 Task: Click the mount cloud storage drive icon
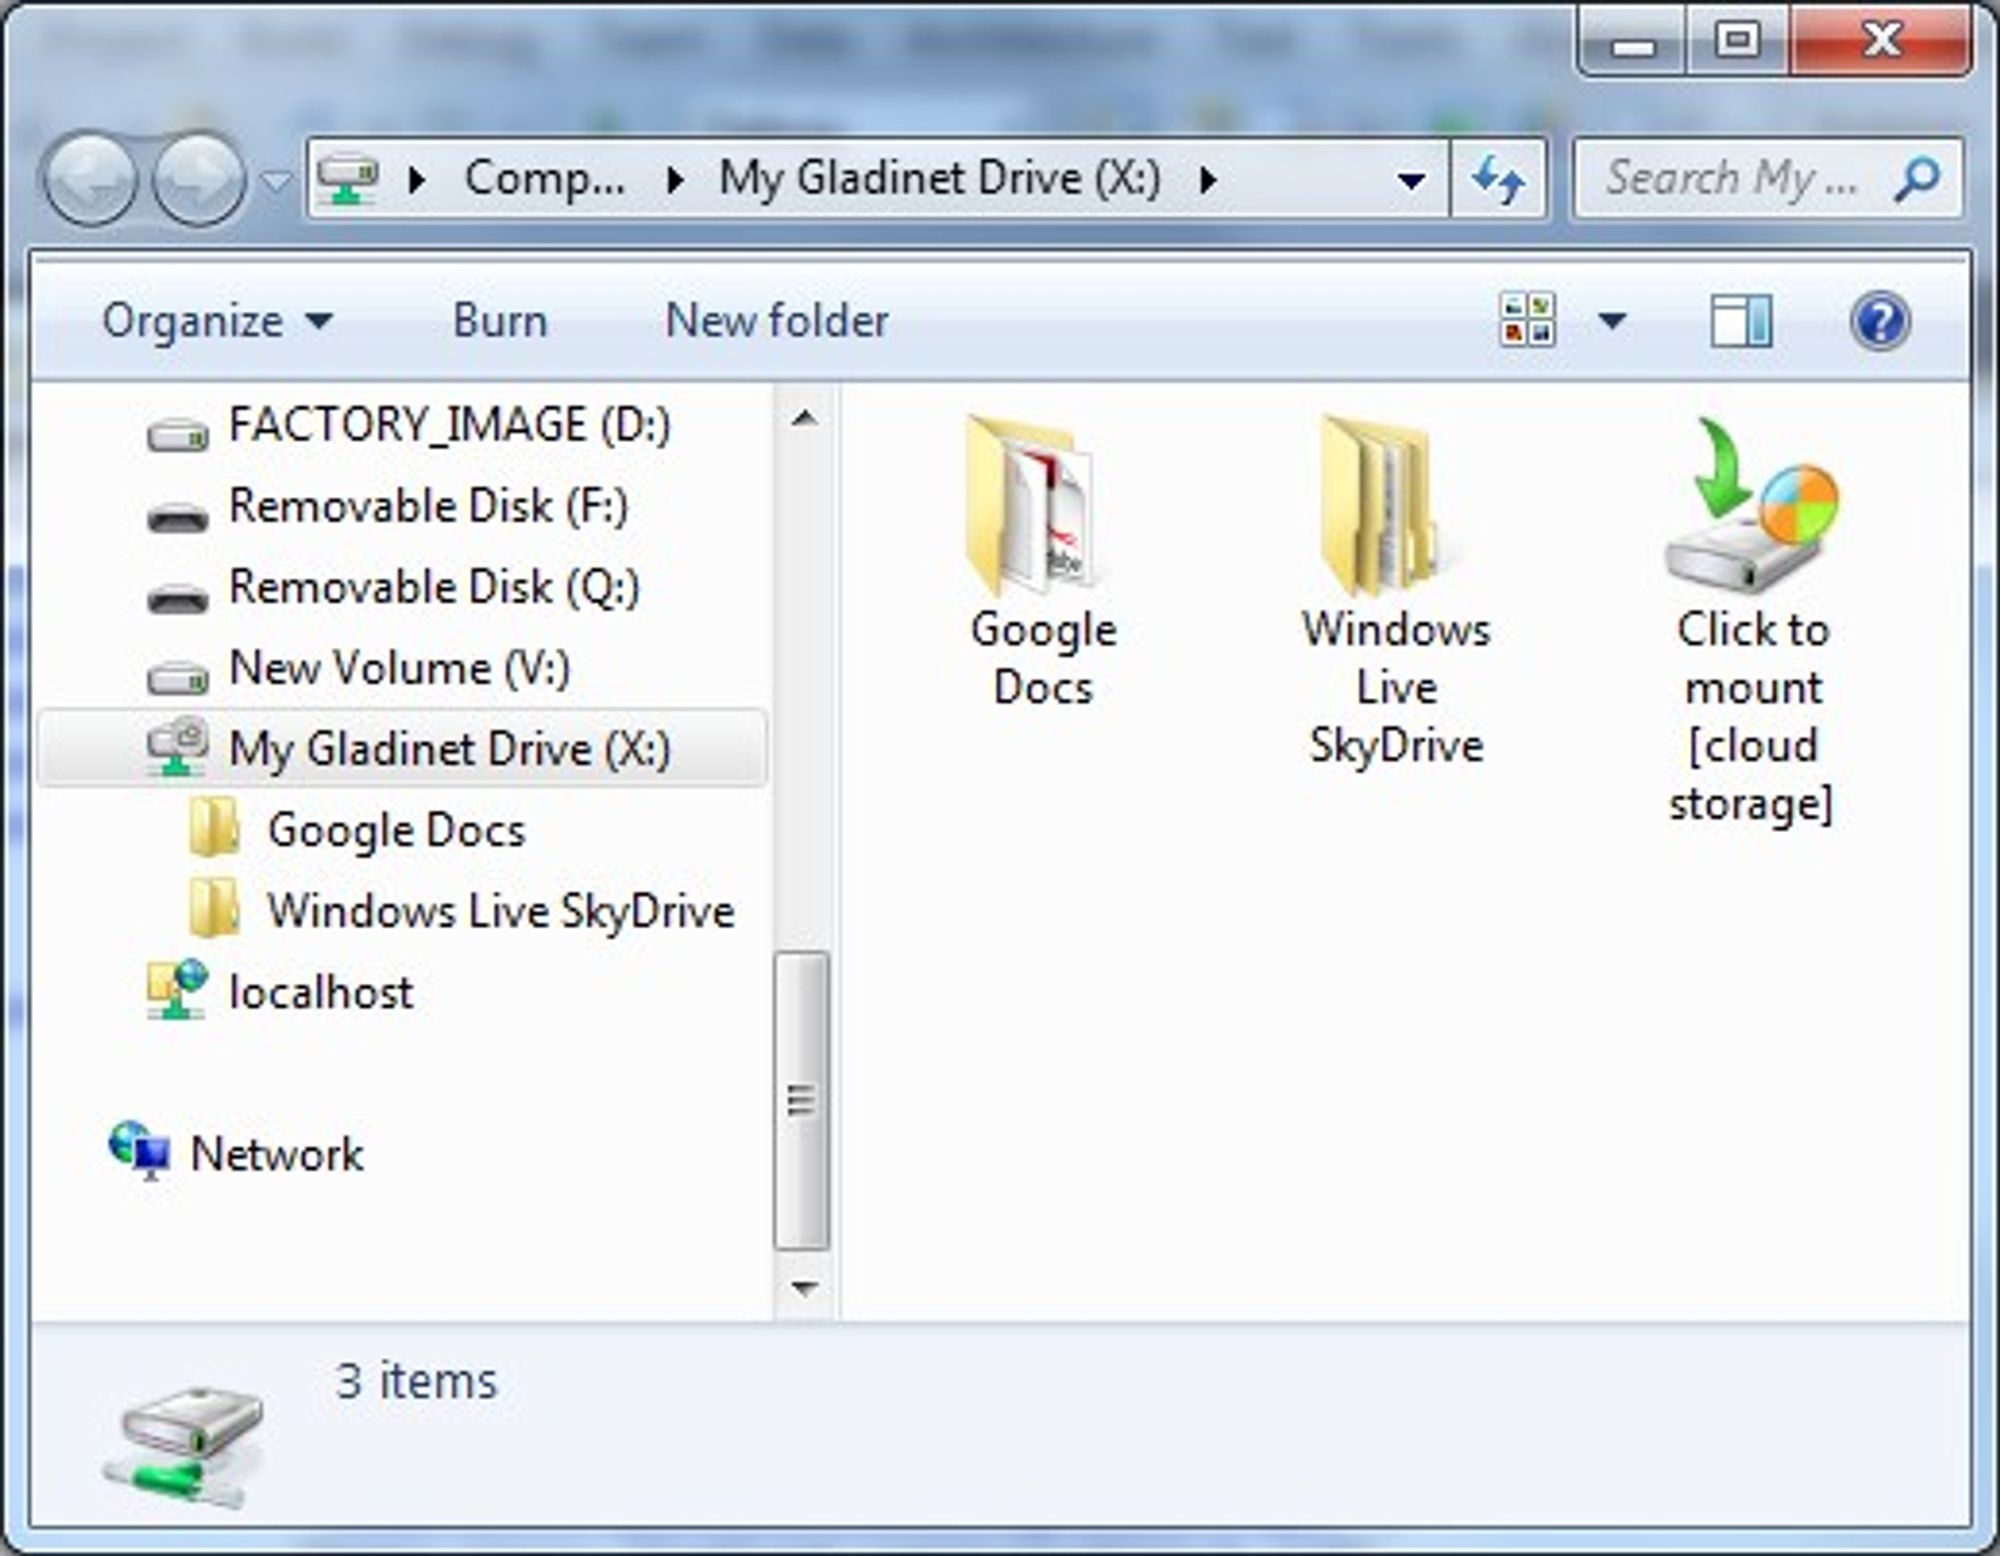1751,506
